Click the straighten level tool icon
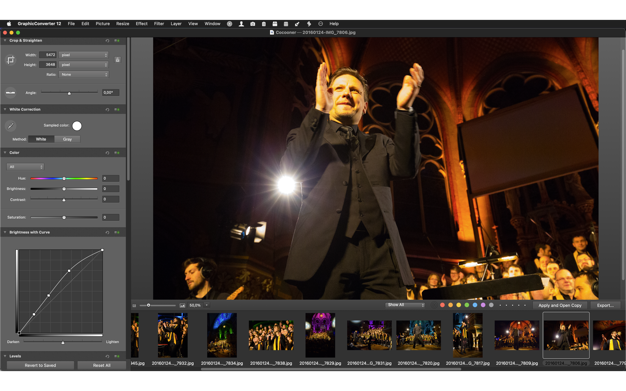This screenshot has height=391, width=626. (10, 92)
